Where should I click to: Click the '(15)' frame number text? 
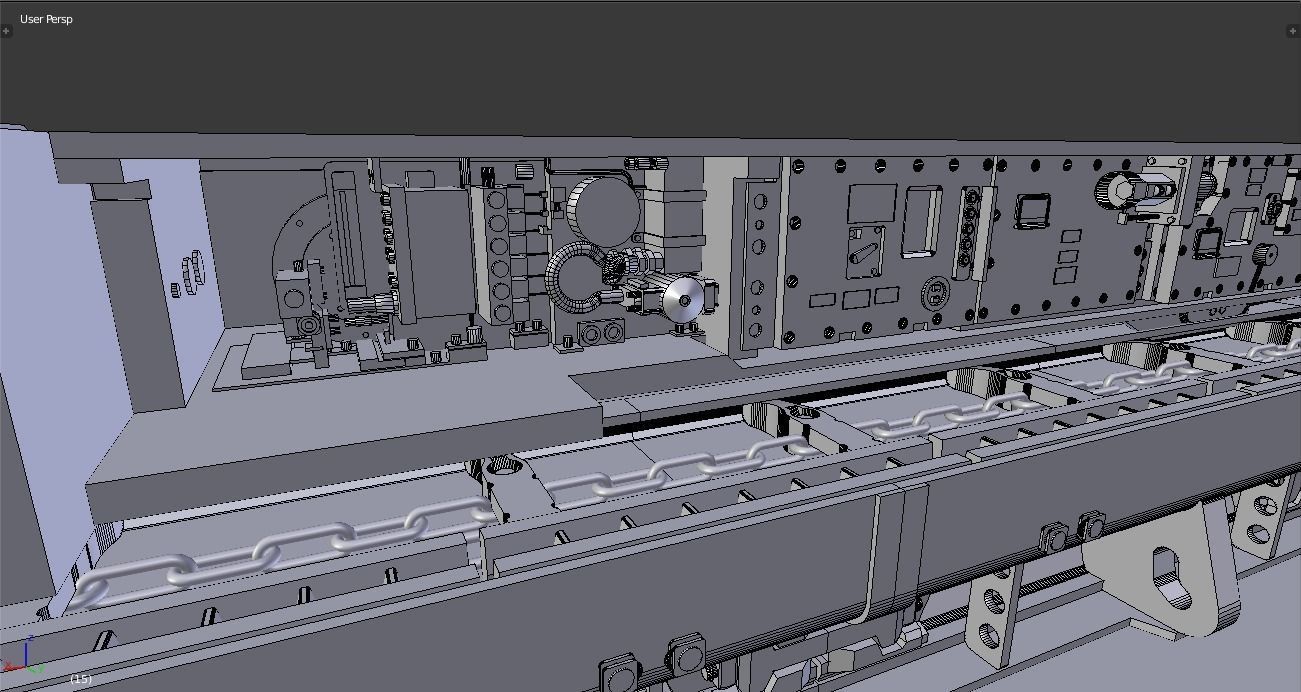click(81, 679)
